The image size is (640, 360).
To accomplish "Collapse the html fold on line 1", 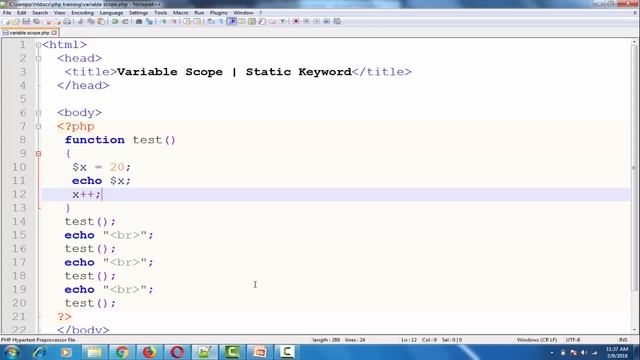I will 38,45.
